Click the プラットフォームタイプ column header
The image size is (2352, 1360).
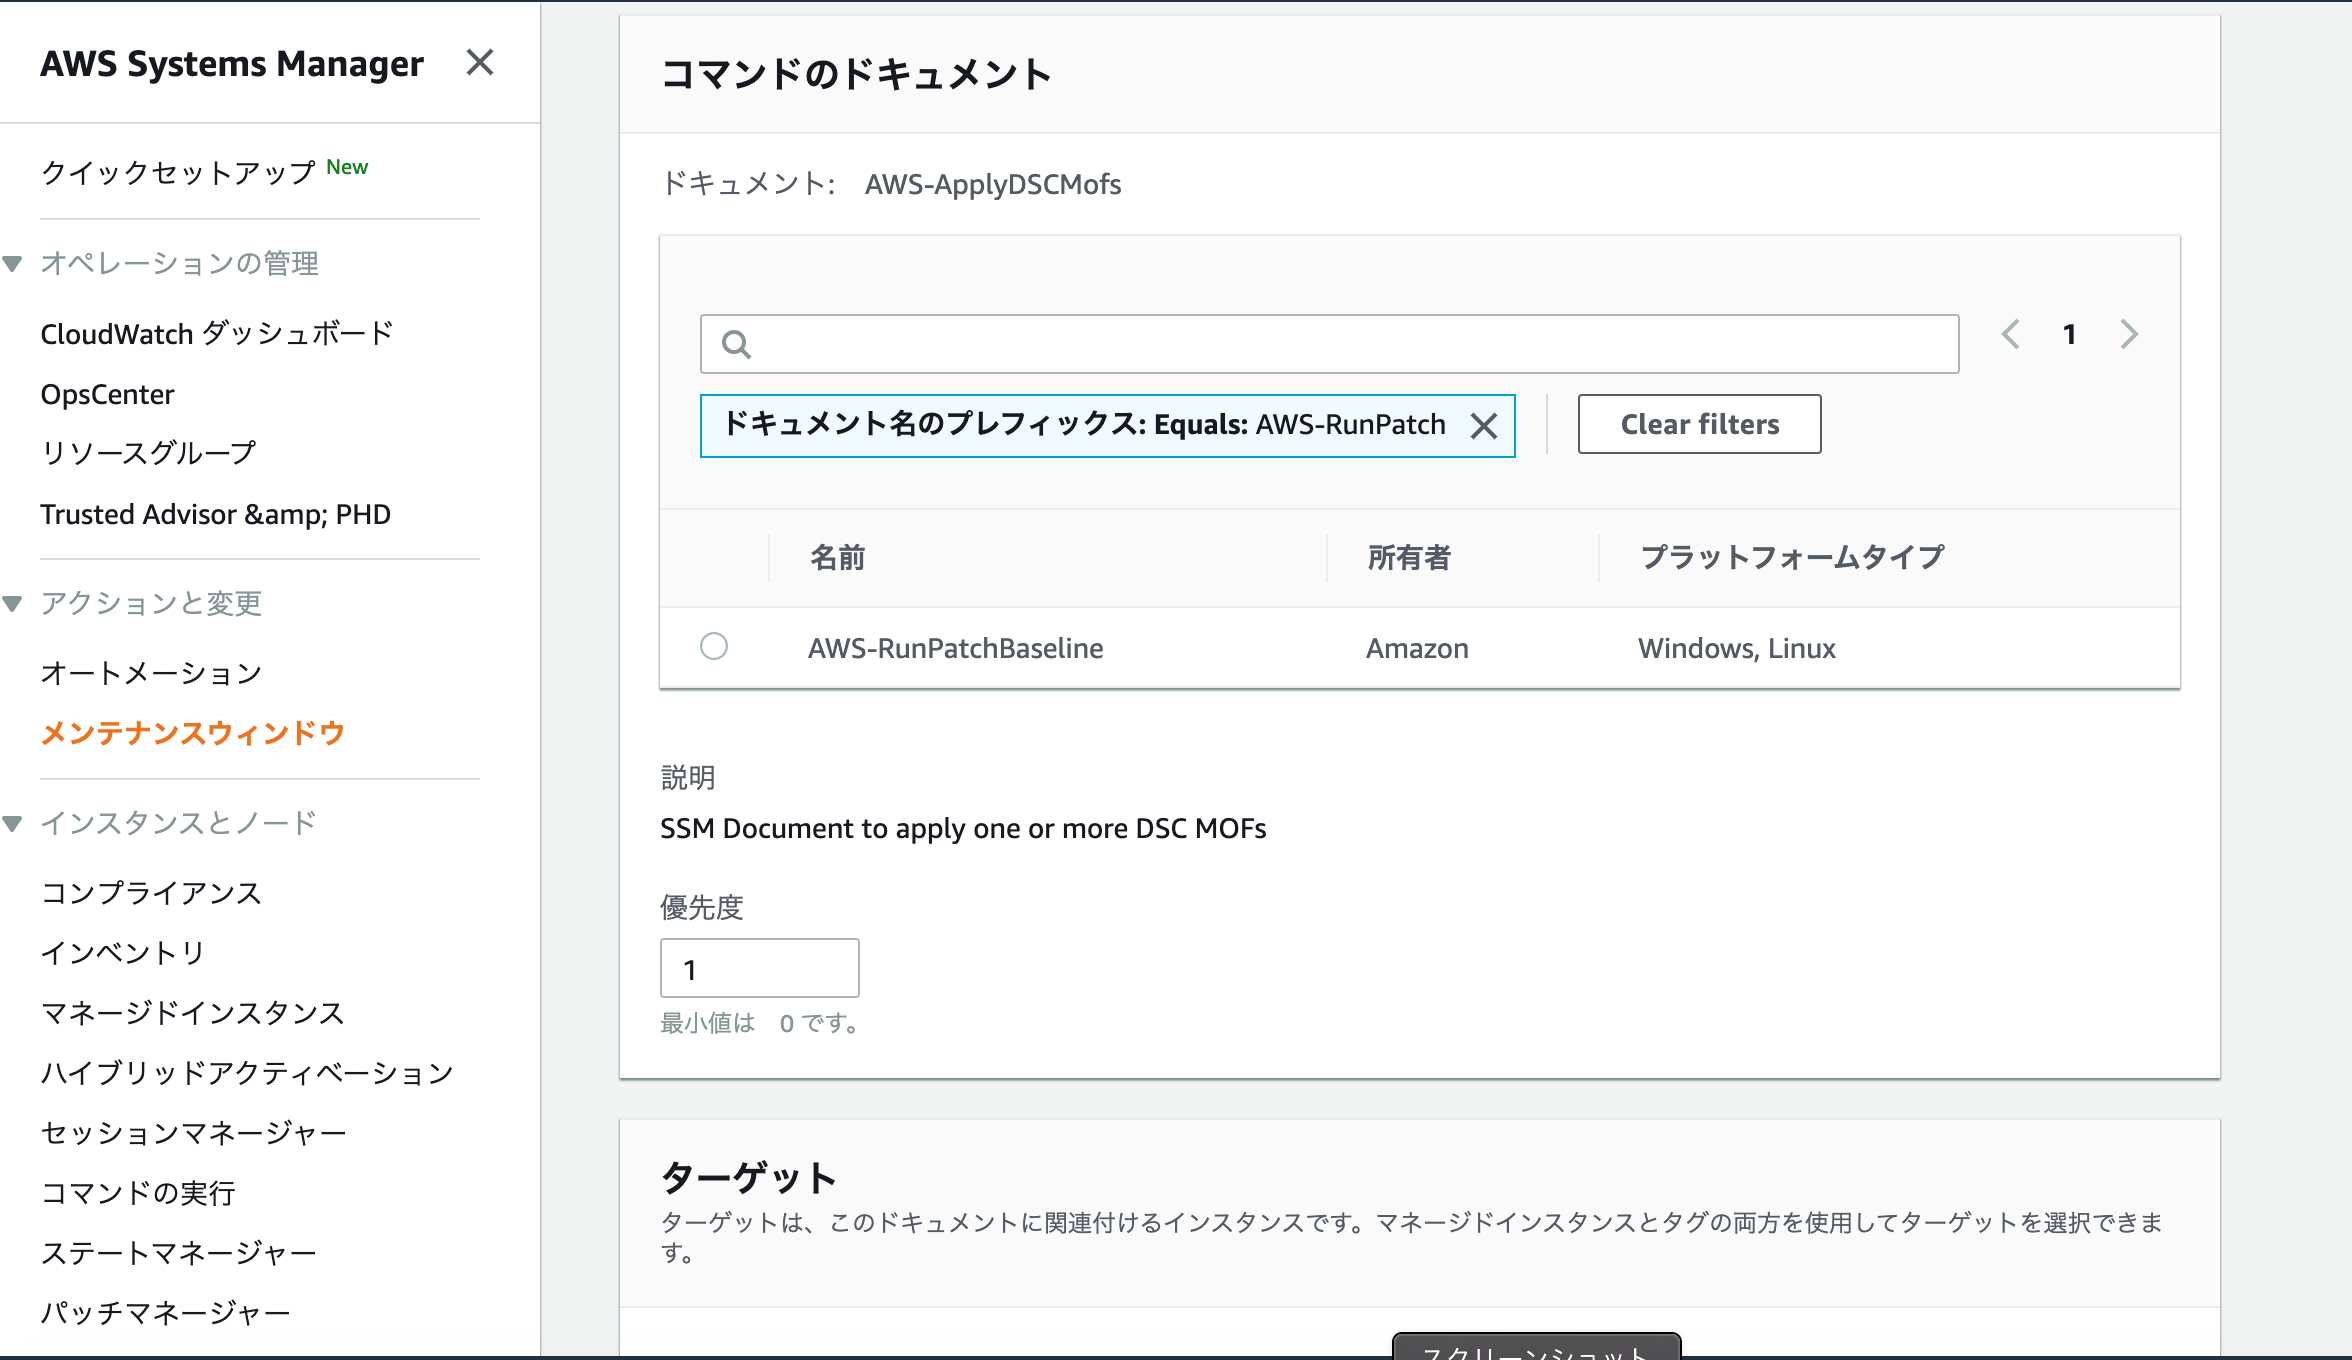pos(1792,557)
